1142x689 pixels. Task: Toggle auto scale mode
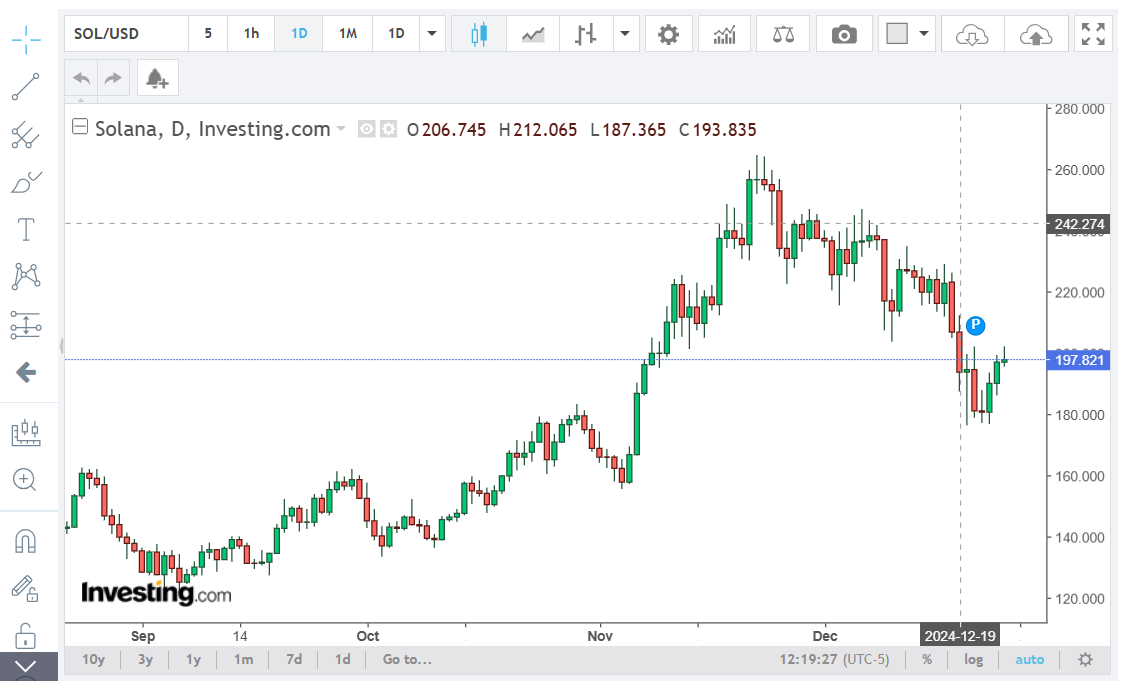(x=1030, y=659)
